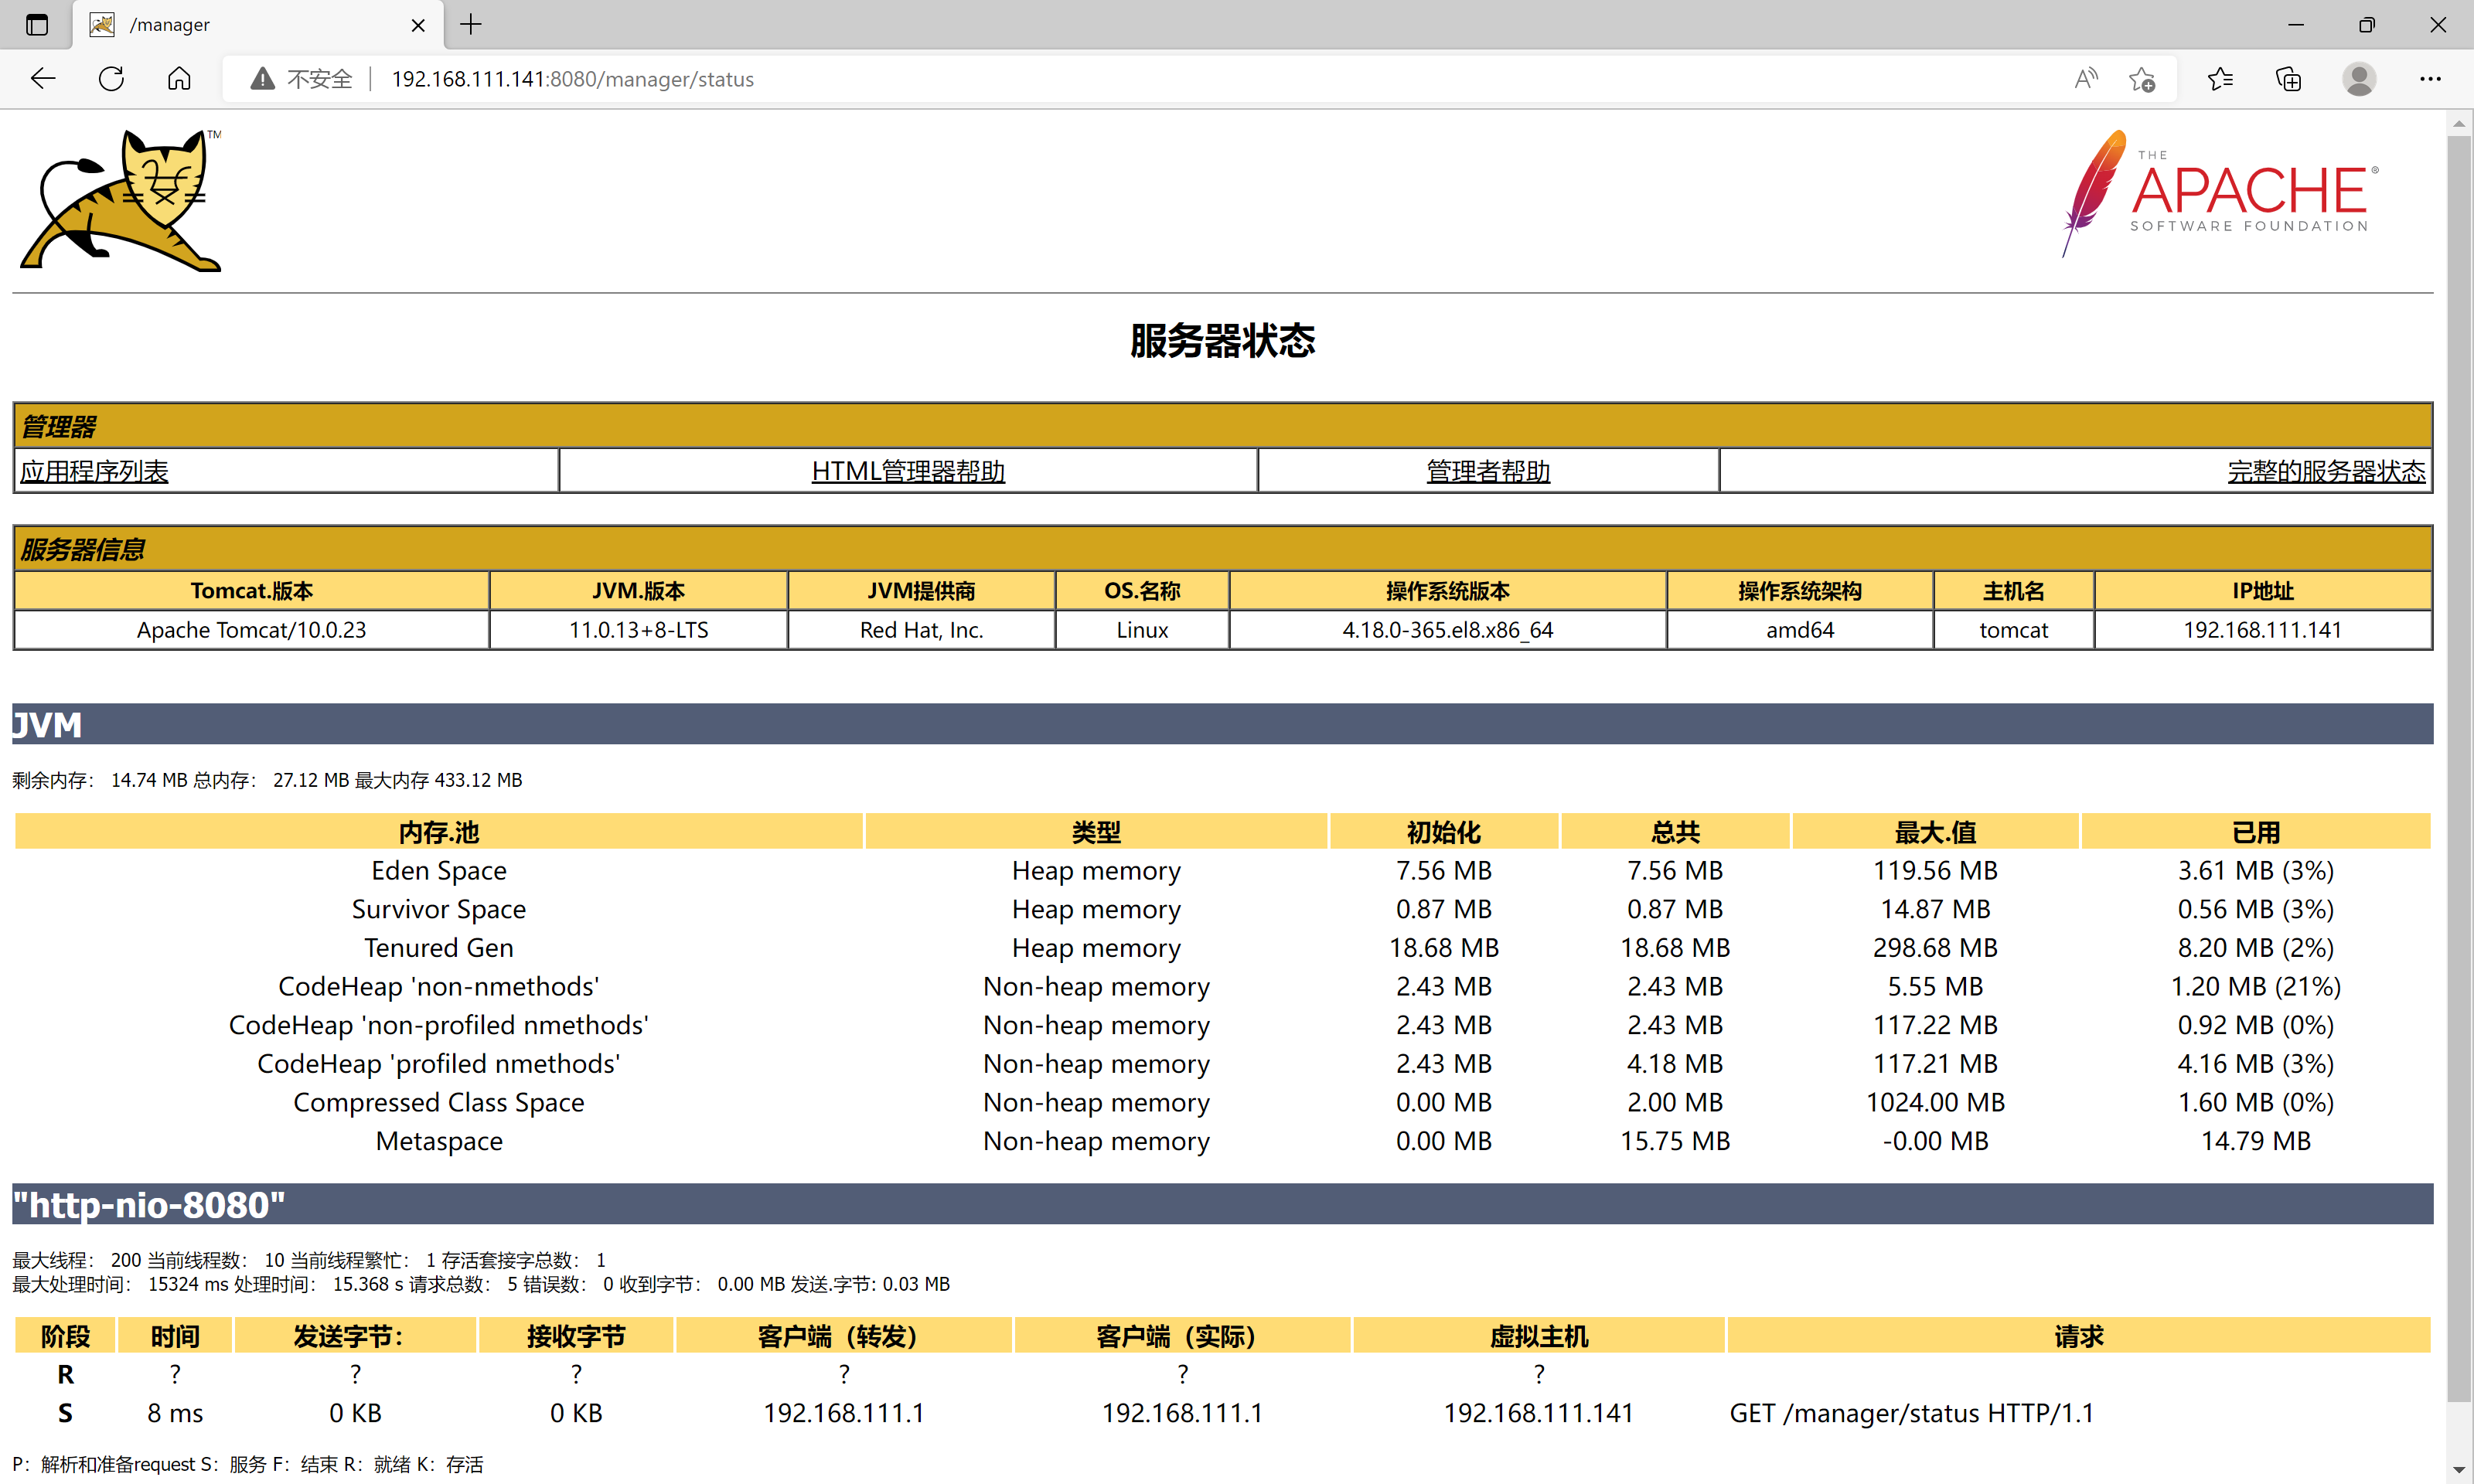Open the tab actions menu icon
Screen dimensions: 2474x1484
point(37,25)
